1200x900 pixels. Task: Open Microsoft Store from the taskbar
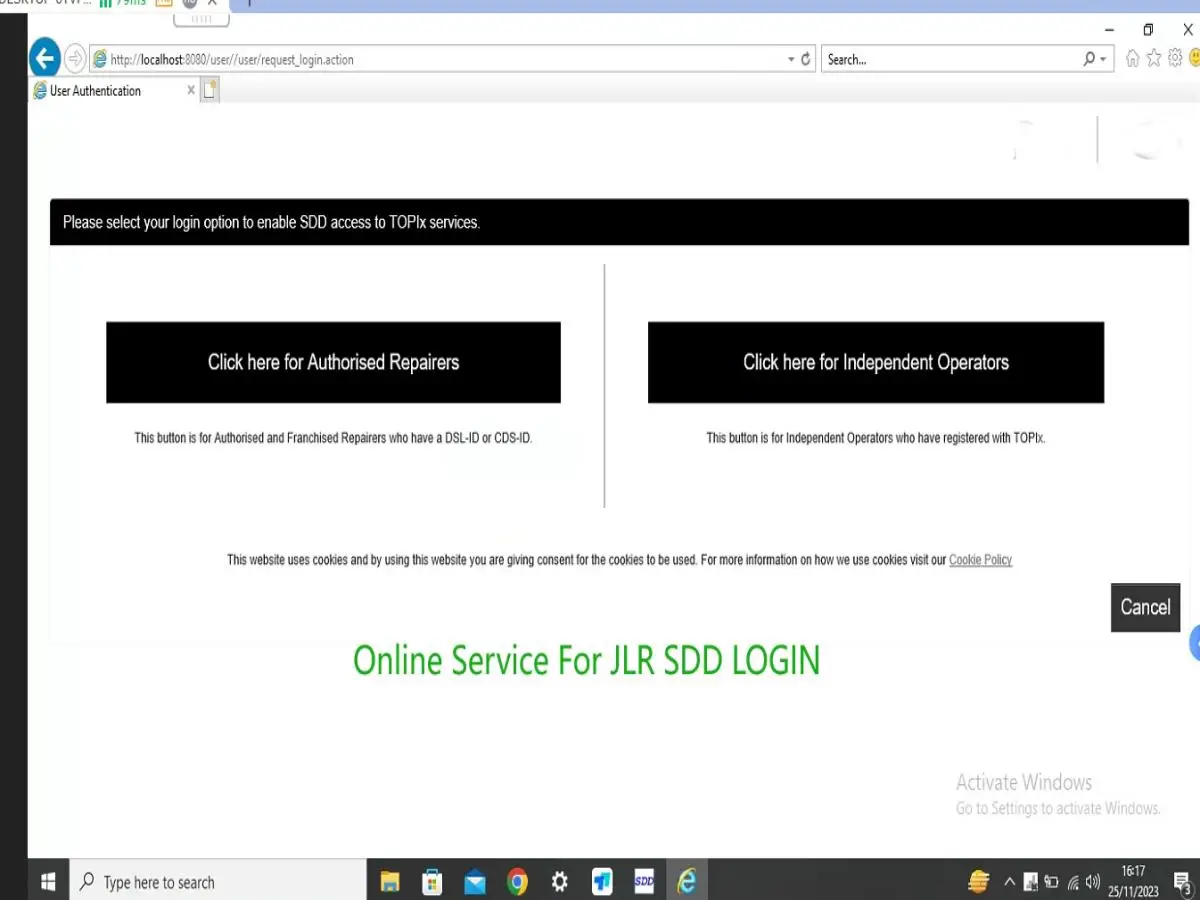[432, 882]
